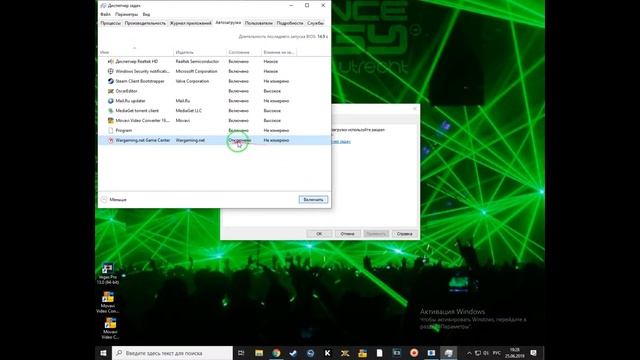This screenshot has height=360, width=640.
Task: Click the taskbar search input field
Action: pyautogui.click(x=172, y=353)
